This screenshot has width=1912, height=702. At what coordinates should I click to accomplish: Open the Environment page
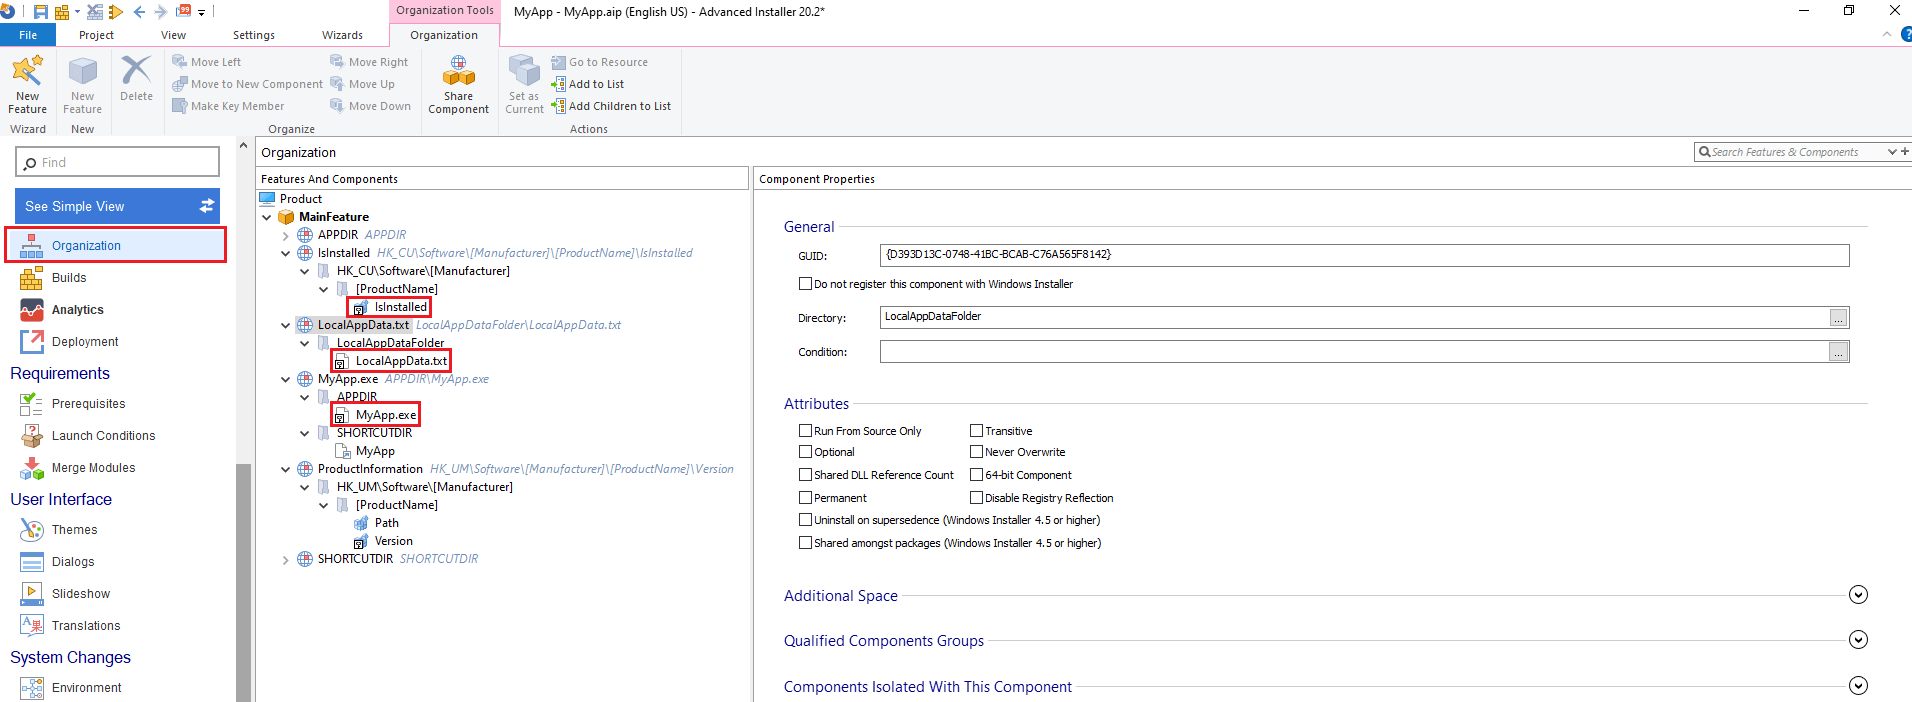pos(86,688)
